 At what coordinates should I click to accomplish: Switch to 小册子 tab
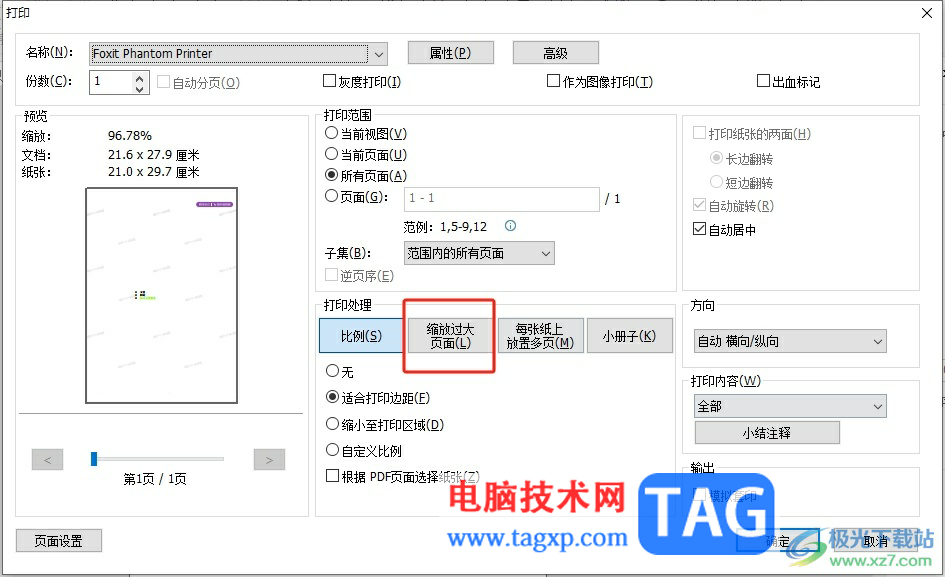(630, 336)
